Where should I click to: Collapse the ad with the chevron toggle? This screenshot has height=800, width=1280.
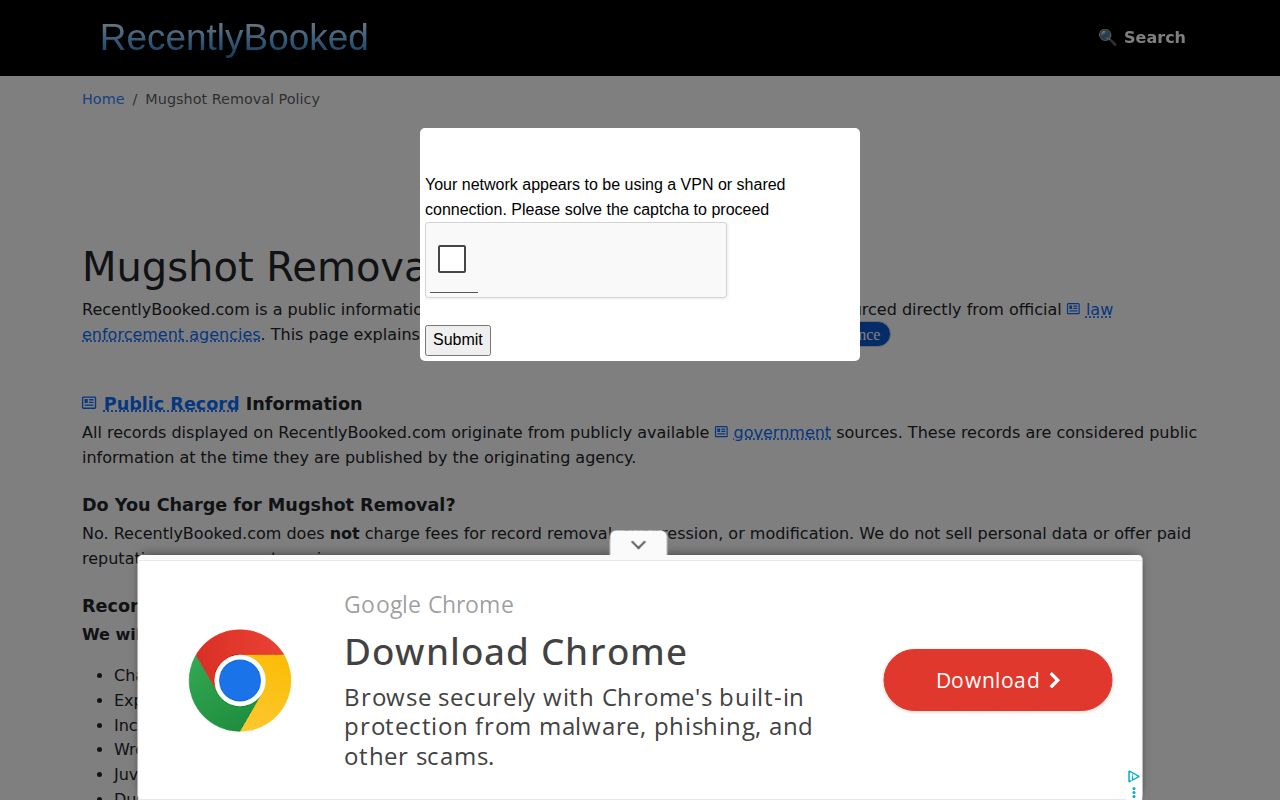click(x=638, y=544)
